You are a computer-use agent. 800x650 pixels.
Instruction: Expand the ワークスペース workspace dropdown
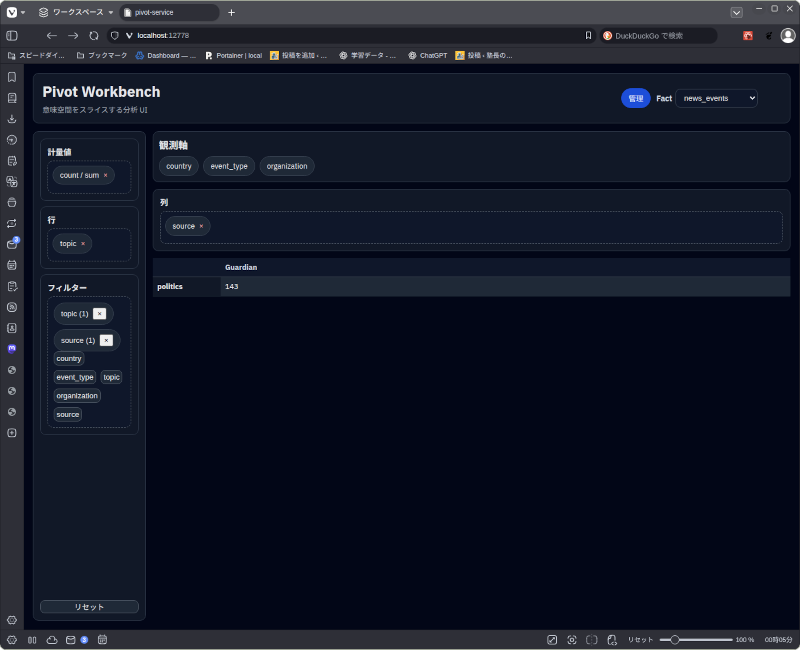(x=76, y=12)
